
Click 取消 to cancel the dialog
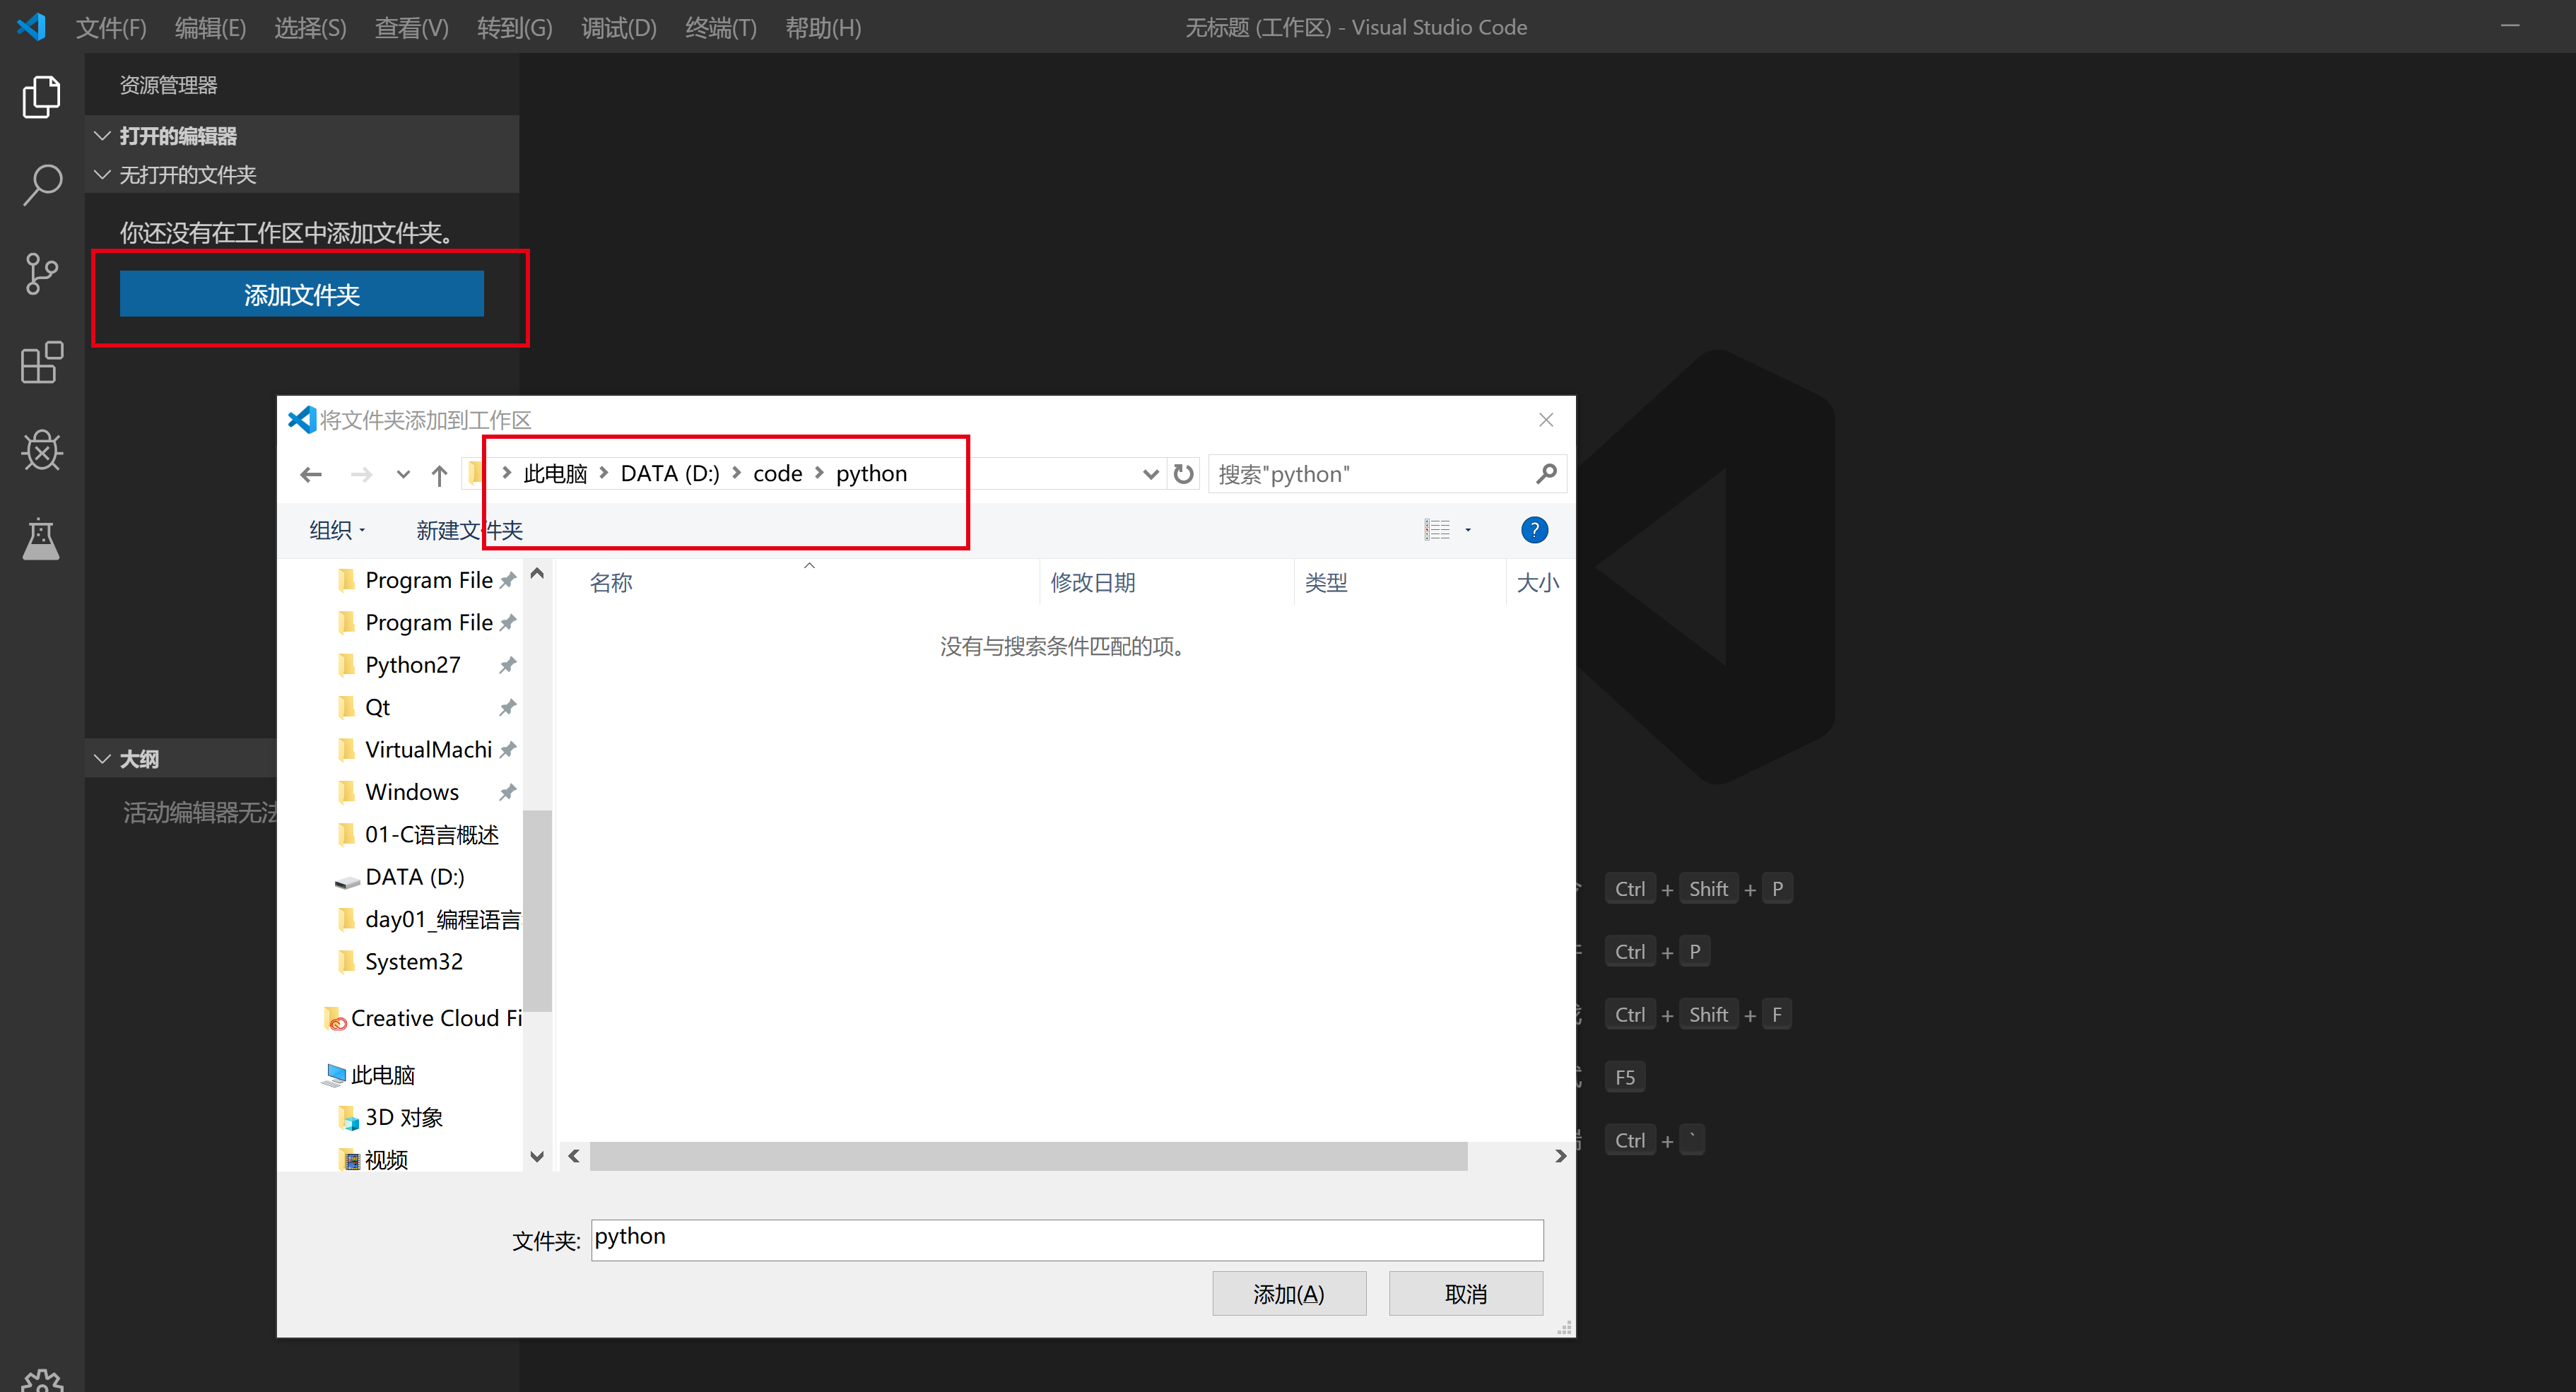1465,1294
